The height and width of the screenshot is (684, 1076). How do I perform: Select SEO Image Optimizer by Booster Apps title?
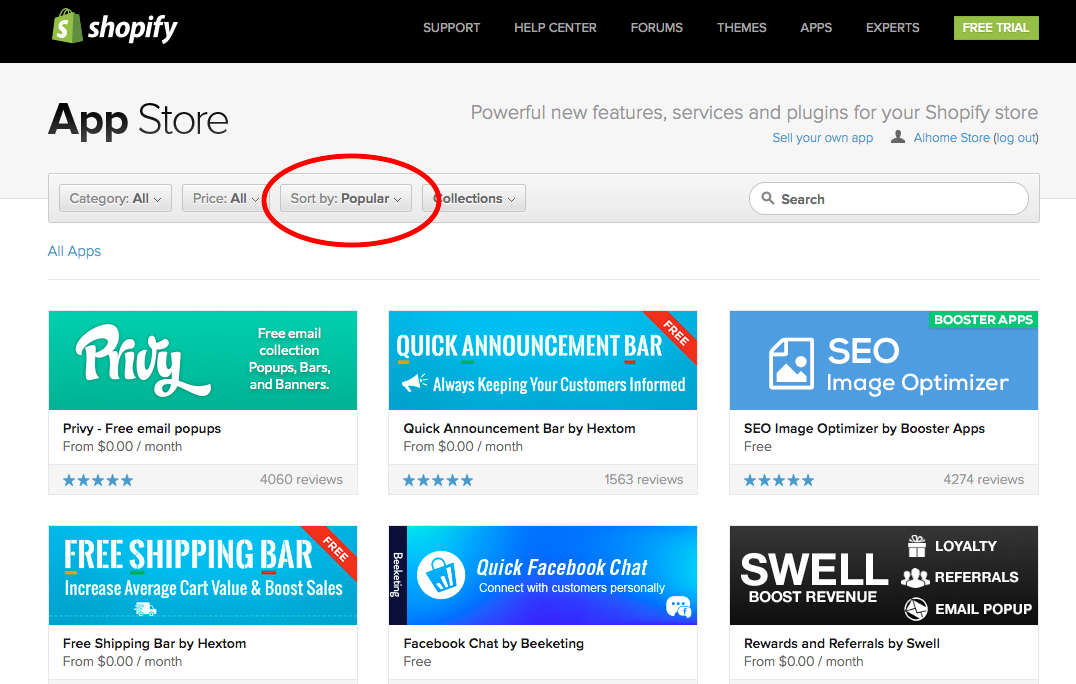pyautogui.click(x=864, y=428)
